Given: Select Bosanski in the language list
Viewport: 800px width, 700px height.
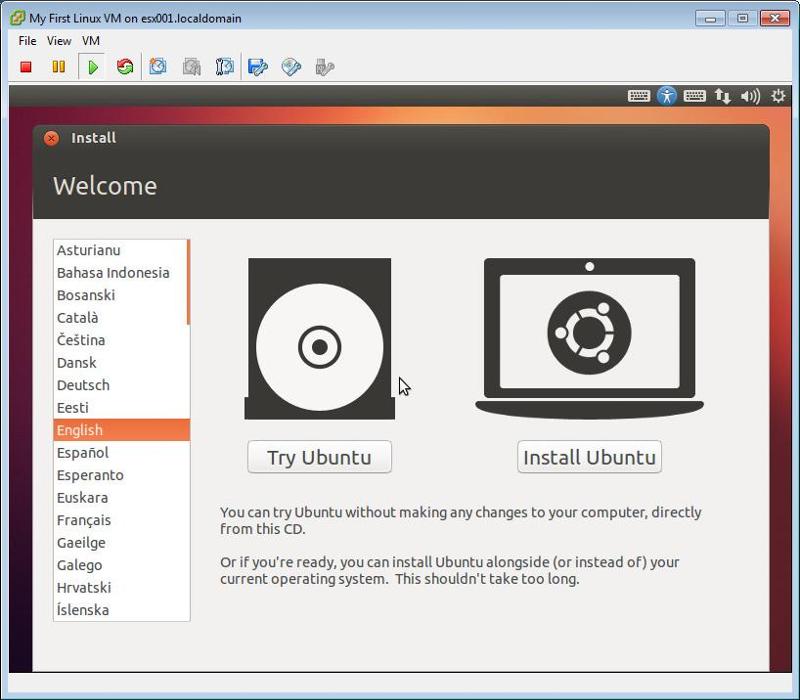Looking at the screenshot, I should click(120, 295).
